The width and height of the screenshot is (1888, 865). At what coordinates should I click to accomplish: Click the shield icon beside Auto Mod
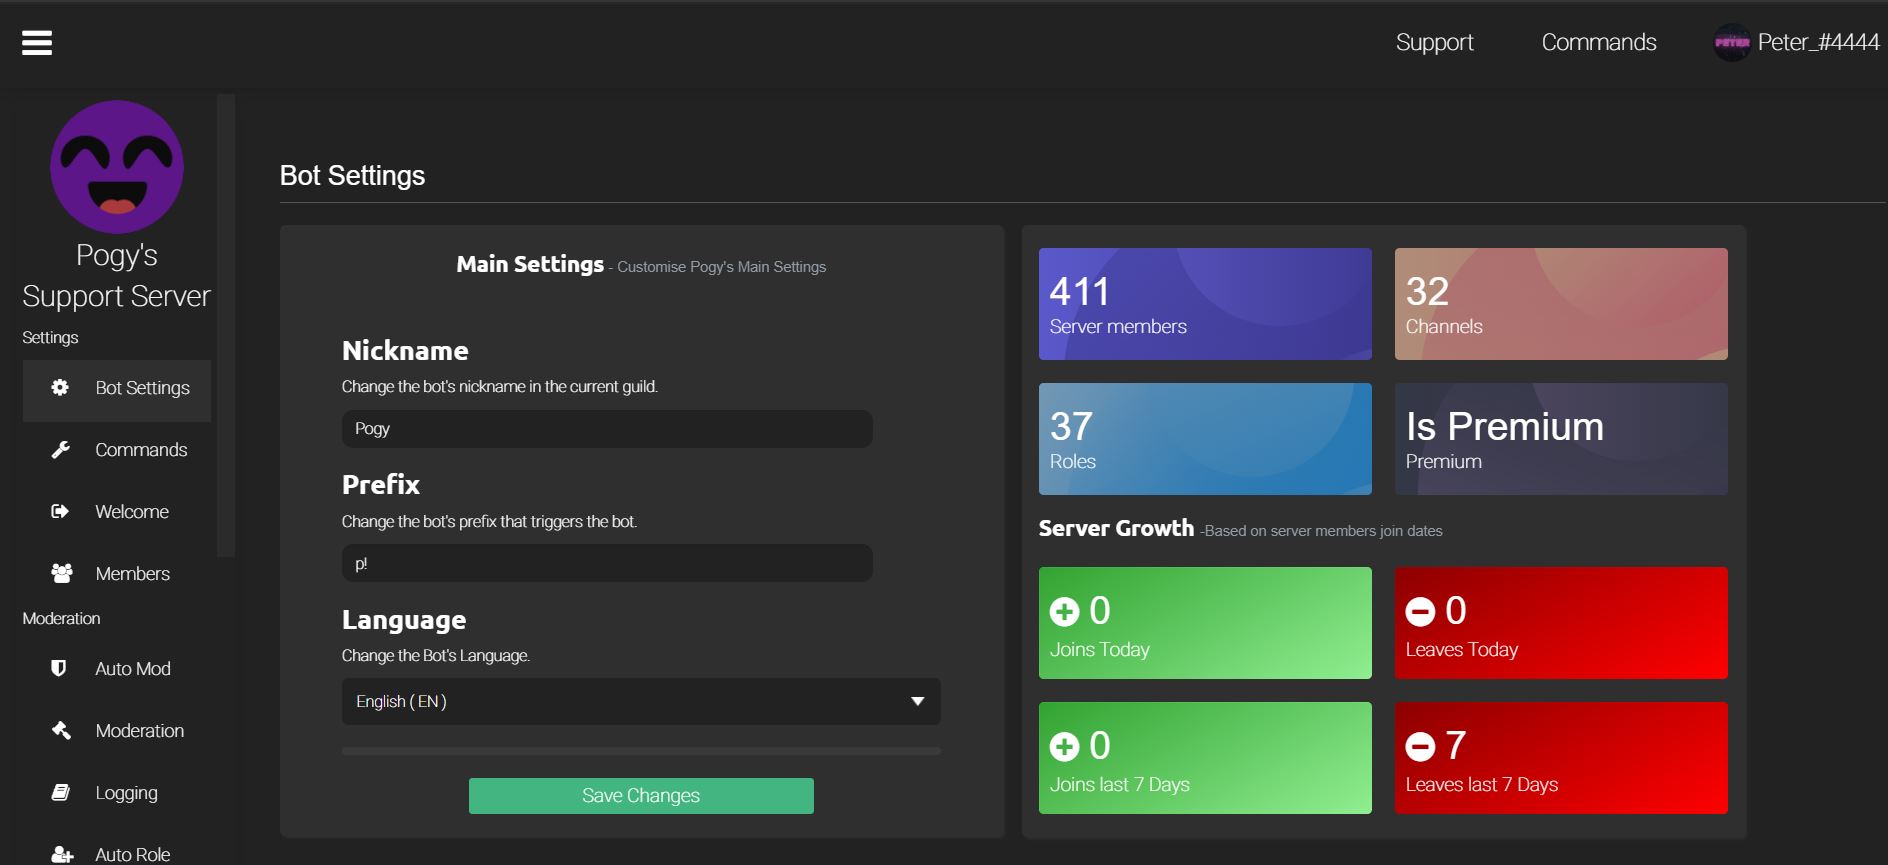[x=59, y=668]
